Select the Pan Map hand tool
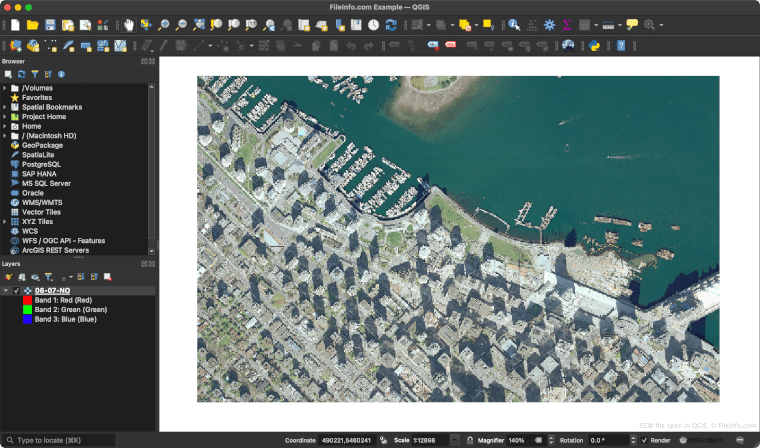 (x=129, y=24)
